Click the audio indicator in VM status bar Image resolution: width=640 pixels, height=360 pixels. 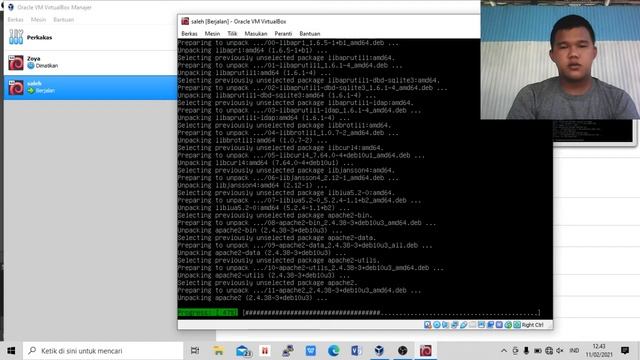[x=445, y=325]
